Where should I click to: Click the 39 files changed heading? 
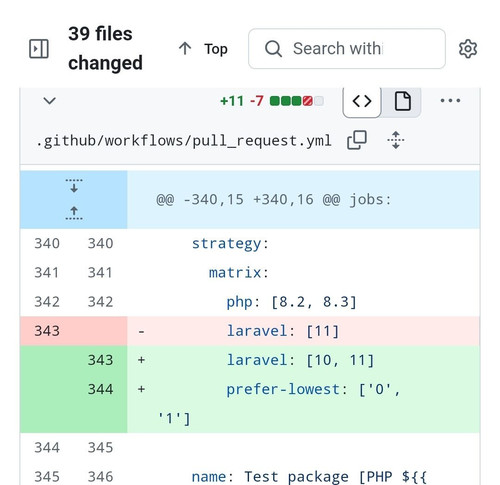pyautogui.click(x=105, y=48)
